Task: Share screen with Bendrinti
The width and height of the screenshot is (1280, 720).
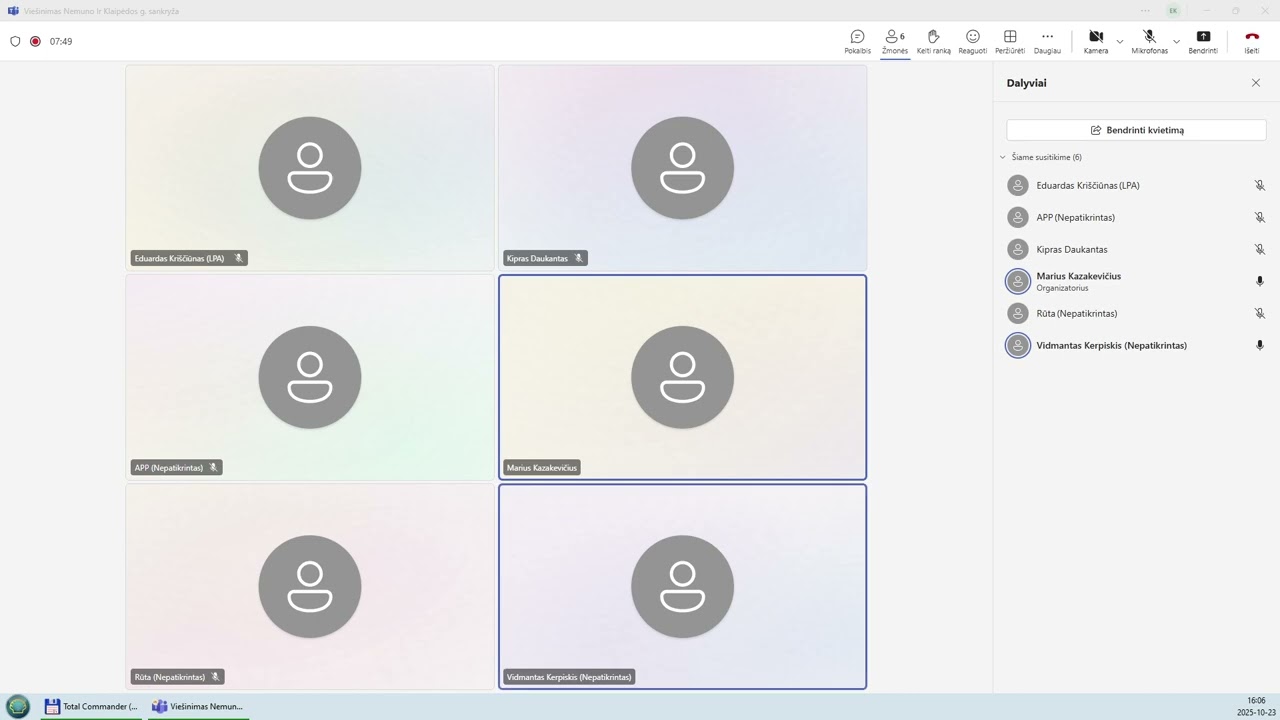Action: tap(1203, 41)
